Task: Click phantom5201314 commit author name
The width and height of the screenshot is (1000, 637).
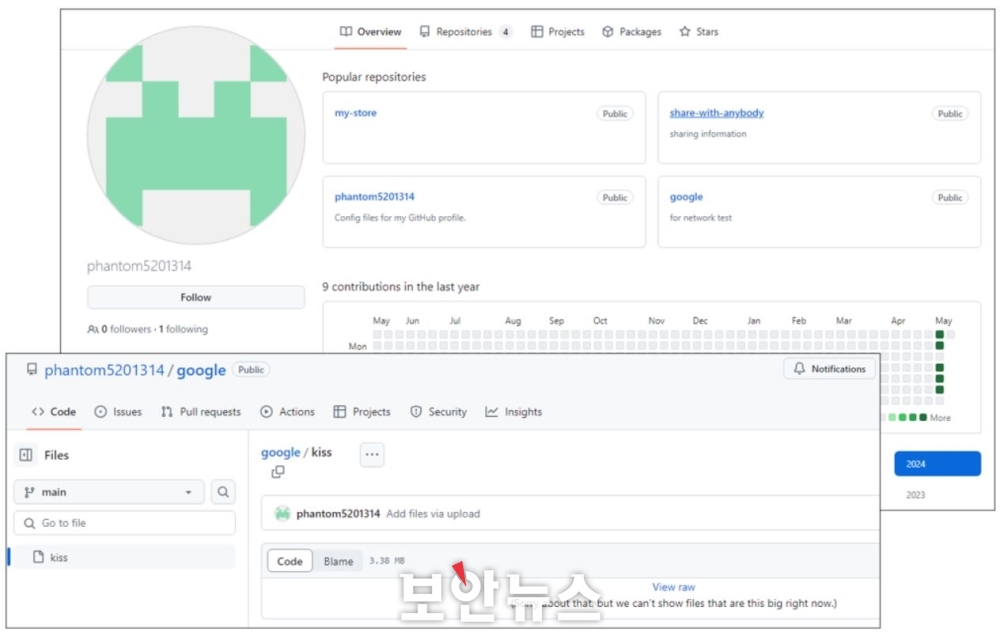Action: (x=338, y=513)
